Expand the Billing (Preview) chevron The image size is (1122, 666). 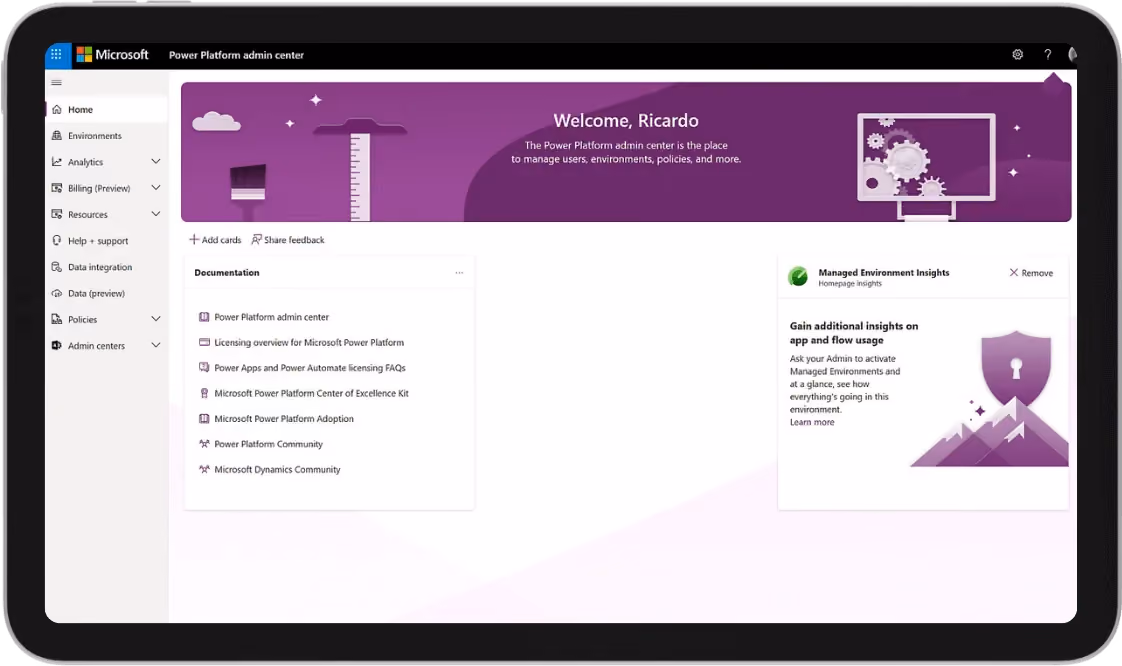click(x=156, y=188)
